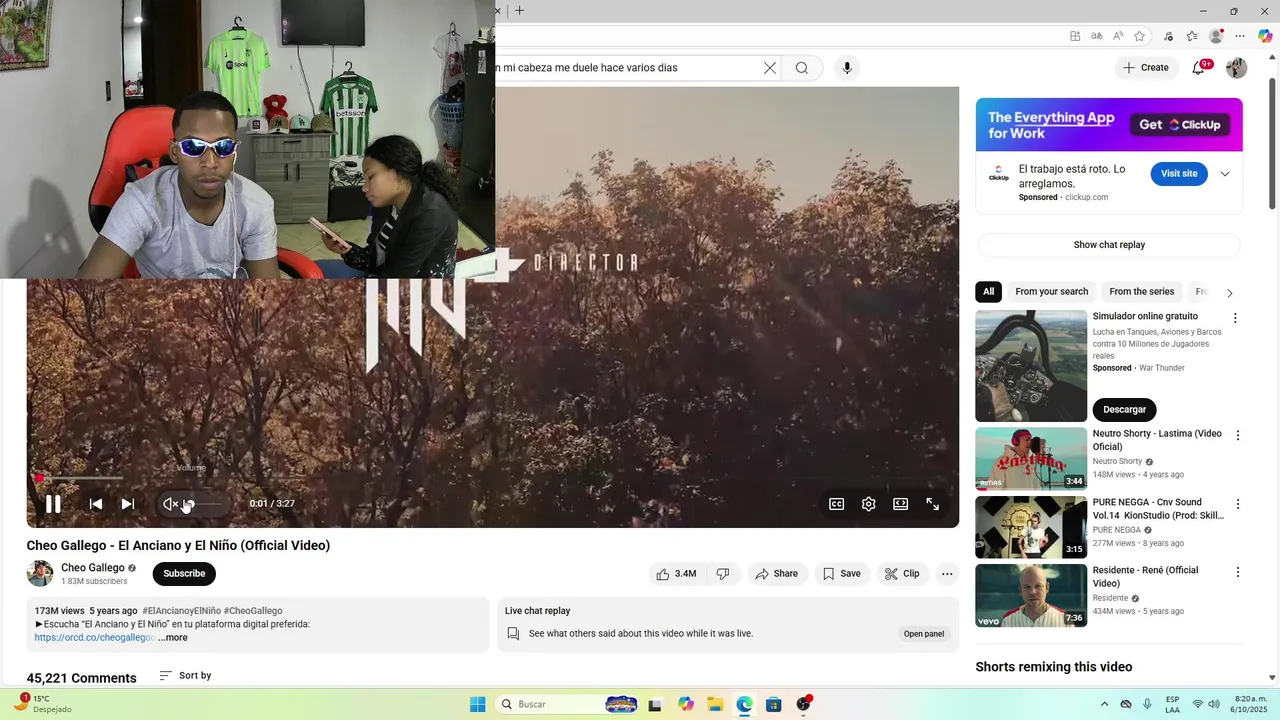The width and height of the screenshot is (1280, 720).
Task: Save the video to a playlist
Action: tap(842, 574)
